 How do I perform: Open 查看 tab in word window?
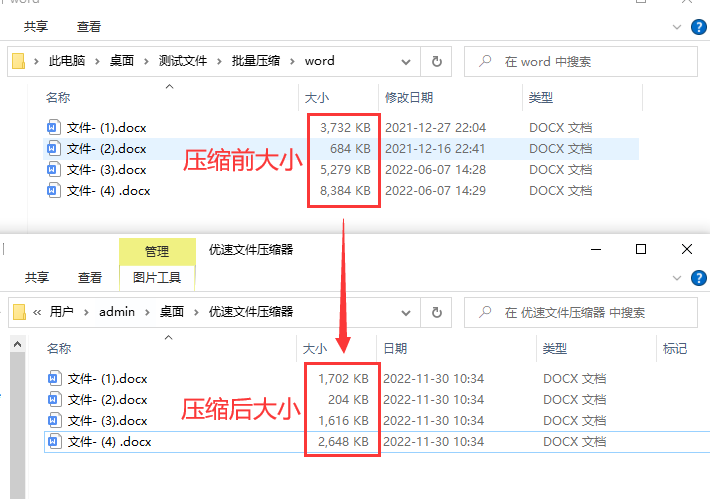[89, 27]
